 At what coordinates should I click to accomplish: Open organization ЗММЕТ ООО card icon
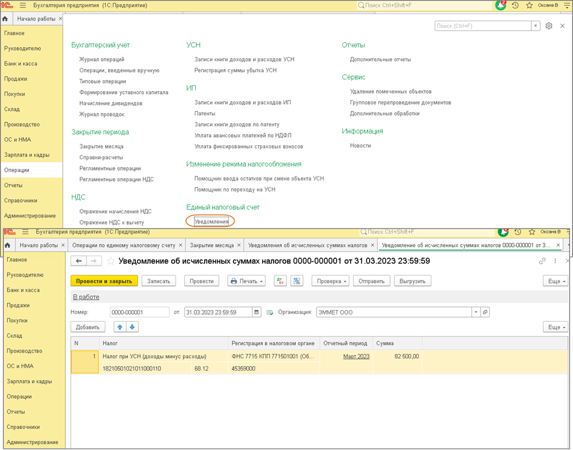[485, 312]
